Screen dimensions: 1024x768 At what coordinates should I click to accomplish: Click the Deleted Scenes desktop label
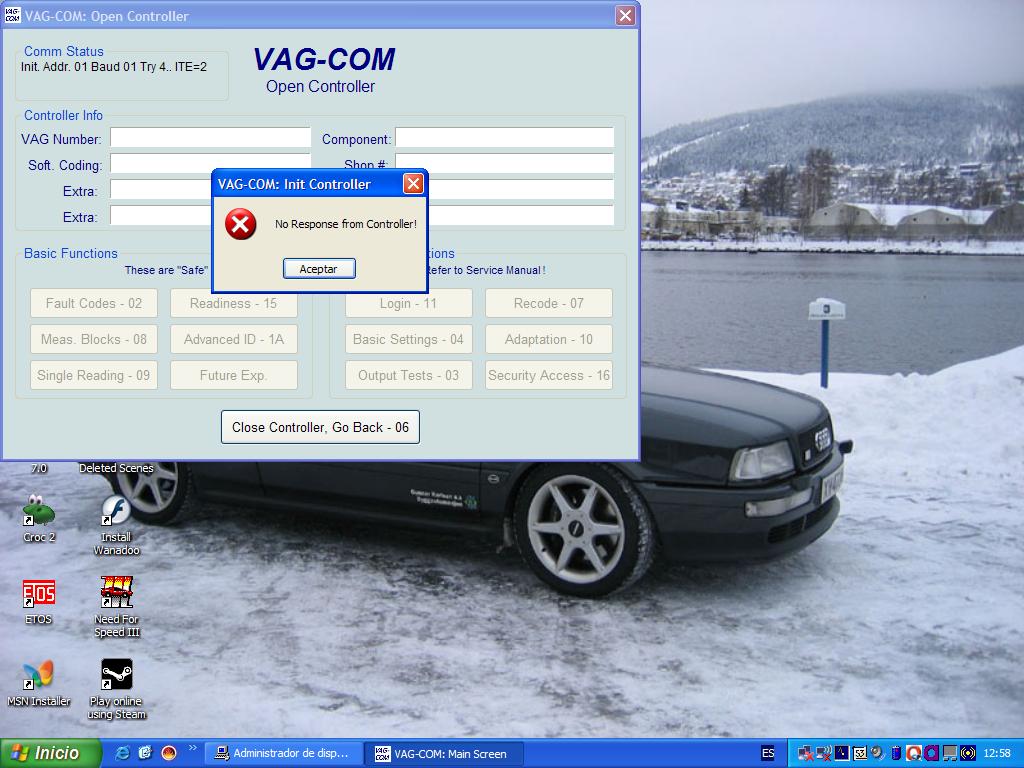[x=116, y=468]
